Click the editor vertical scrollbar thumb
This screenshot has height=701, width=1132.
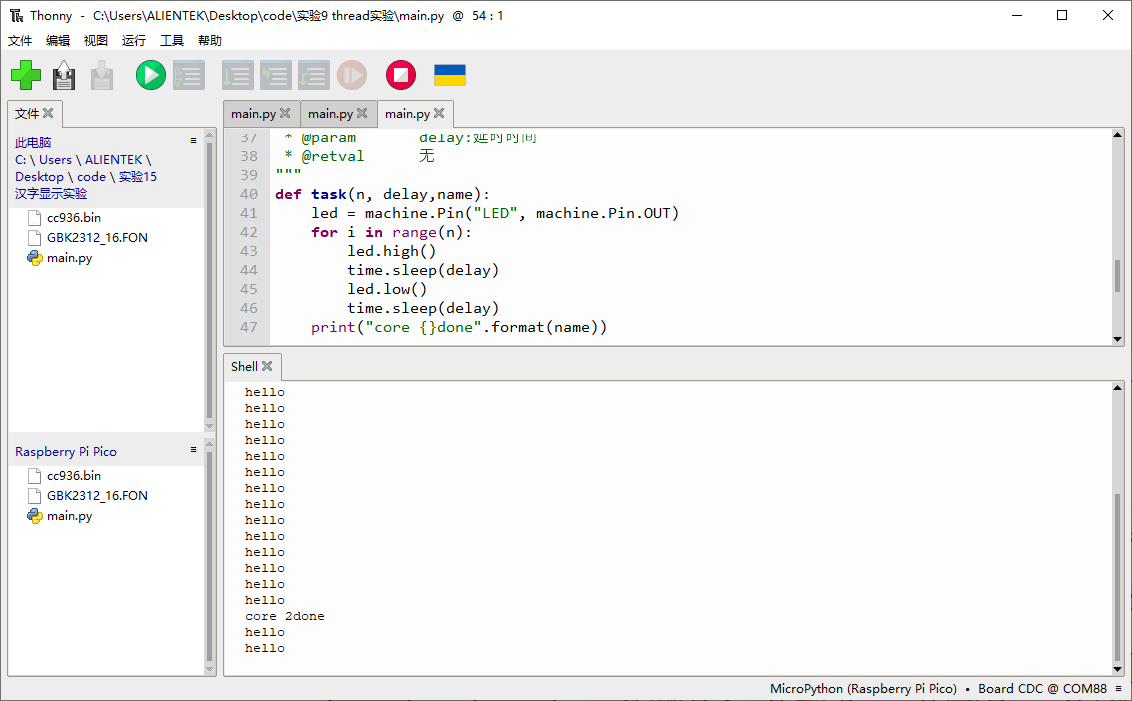pos(1118,277)
